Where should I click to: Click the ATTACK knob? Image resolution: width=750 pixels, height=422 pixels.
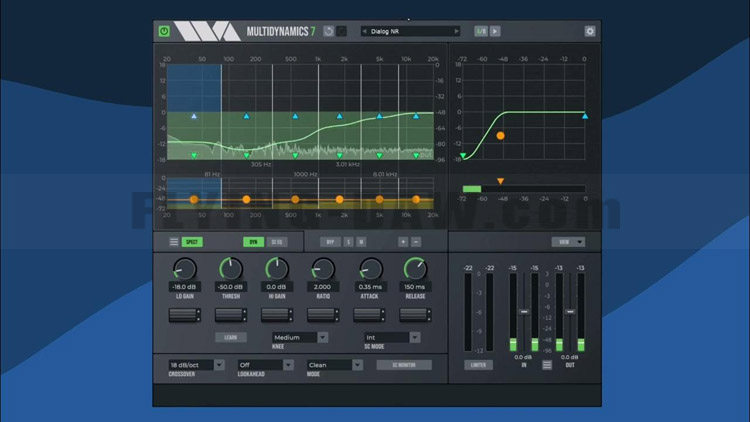point(370,269)
